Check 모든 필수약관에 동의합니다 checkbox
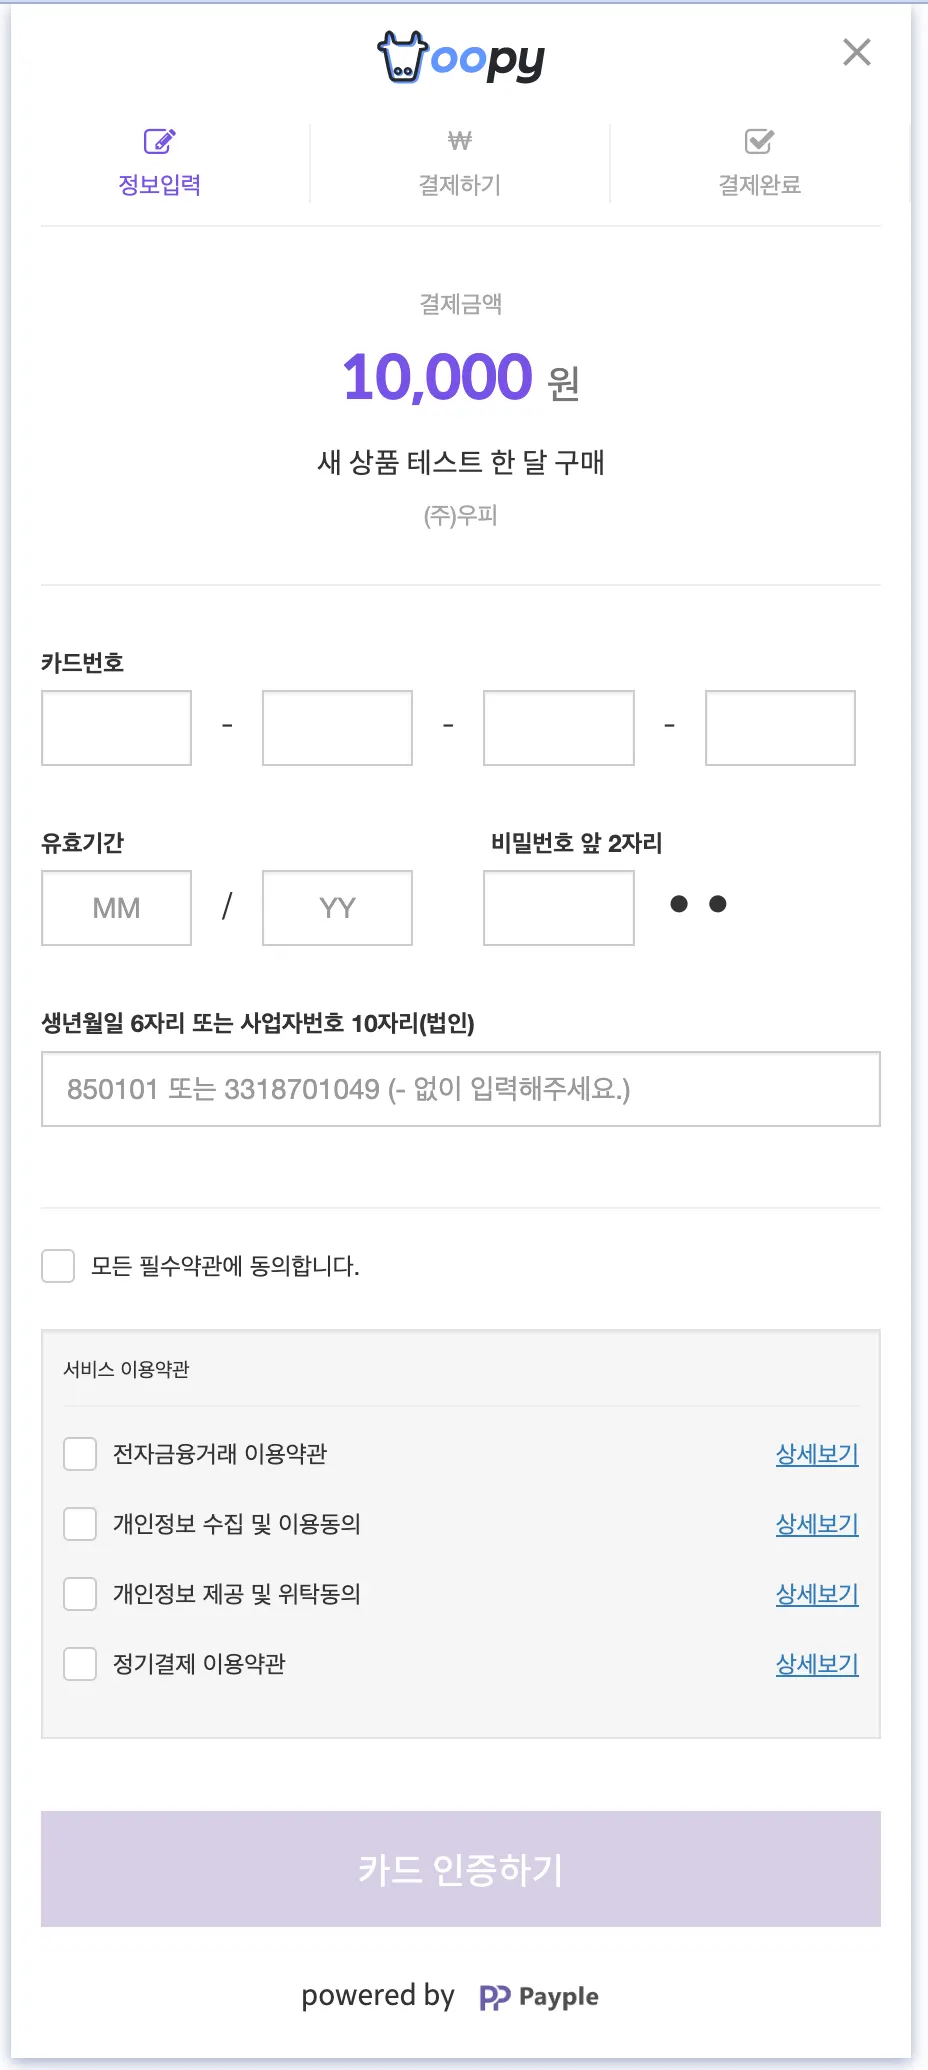The width and height of the screenshot is (928, 2070). (58, 1266)
